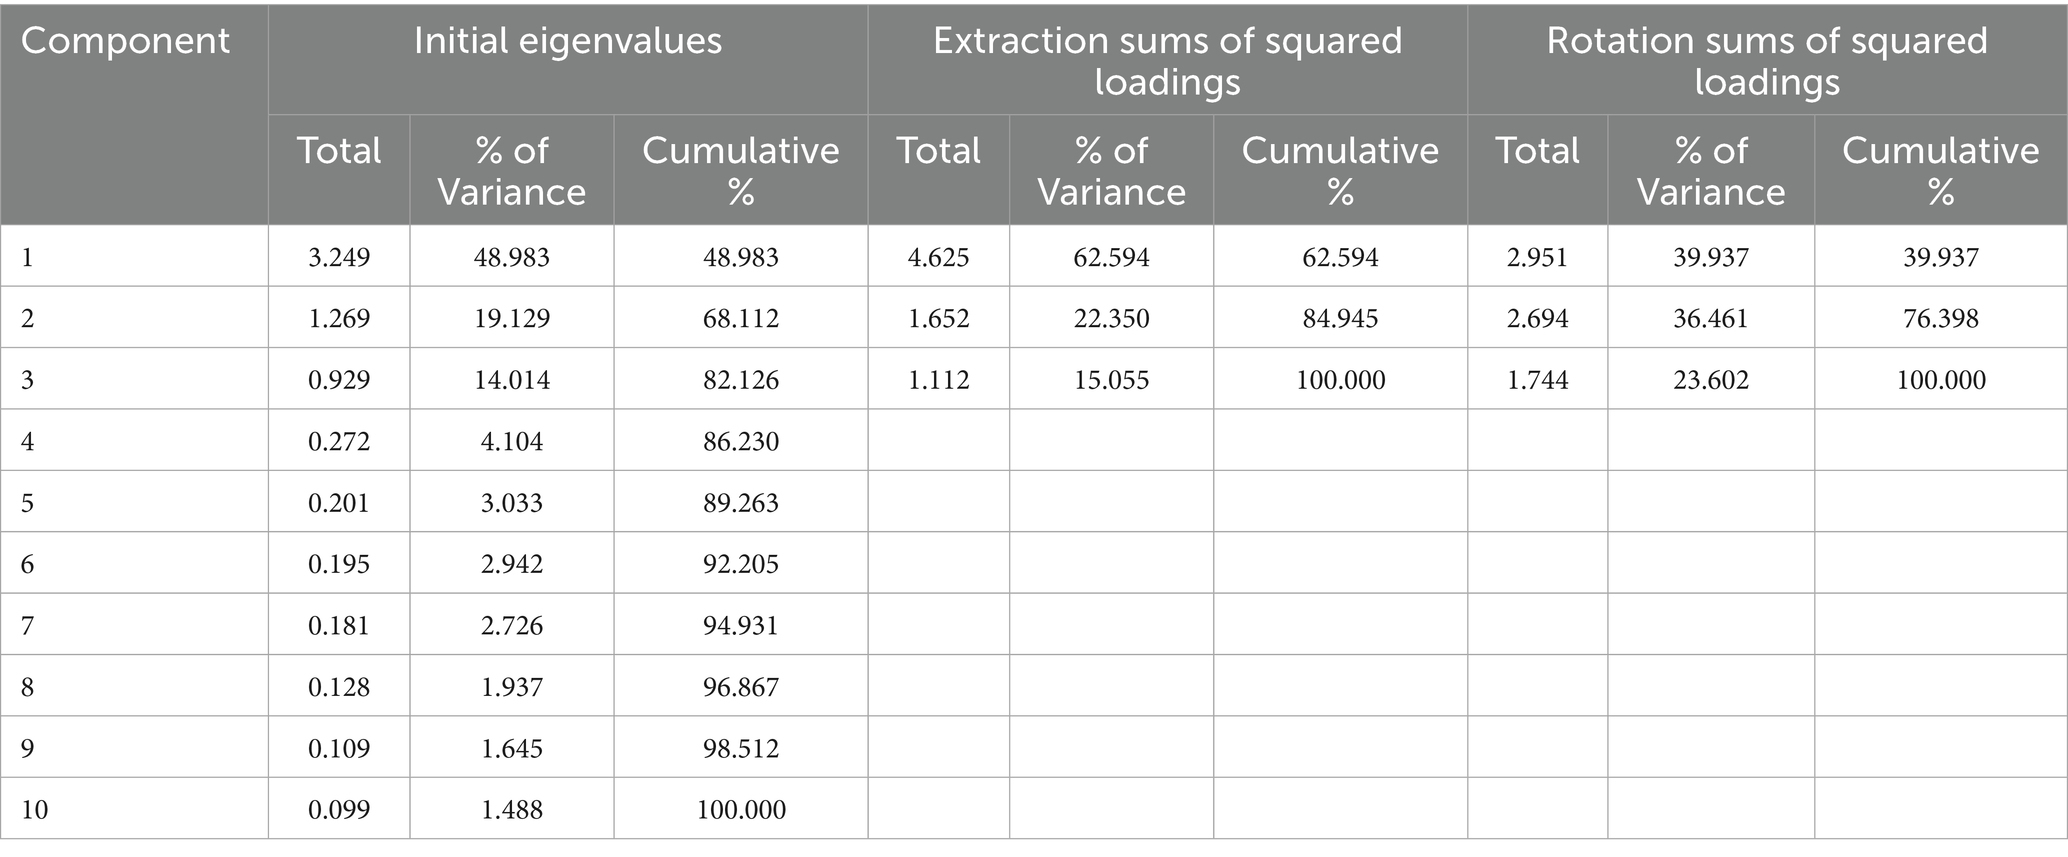Click the Rotation sums of squared loadings header

coord(1767,60)
